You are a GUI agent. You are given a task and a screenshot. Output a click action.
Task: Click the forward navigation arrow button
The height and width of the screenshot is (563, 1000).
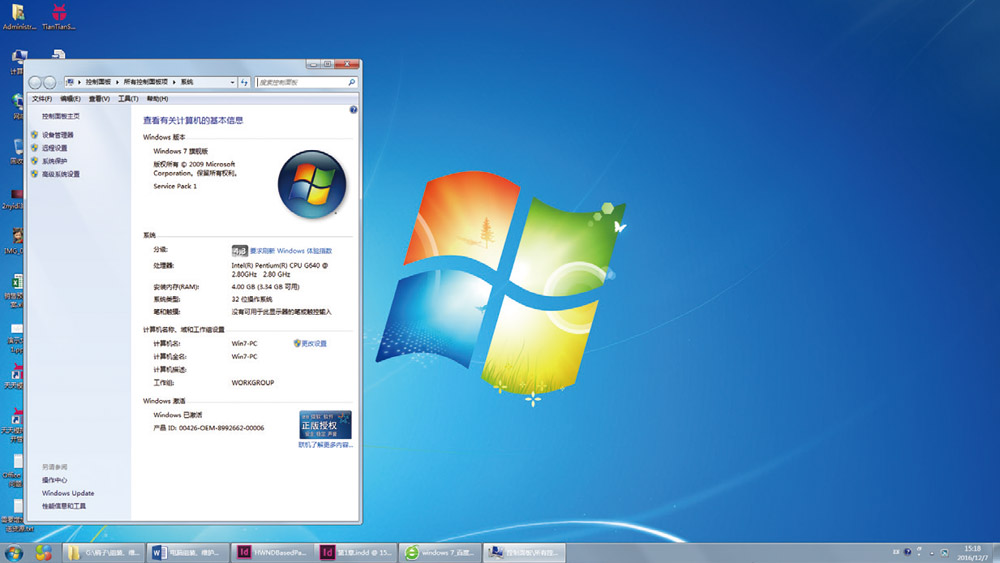point(50,82)
